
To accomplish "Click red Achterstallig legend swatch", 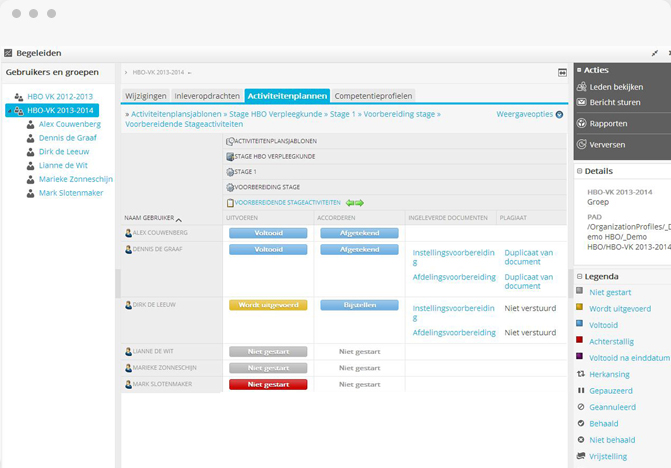I will [x=579, y=340].
